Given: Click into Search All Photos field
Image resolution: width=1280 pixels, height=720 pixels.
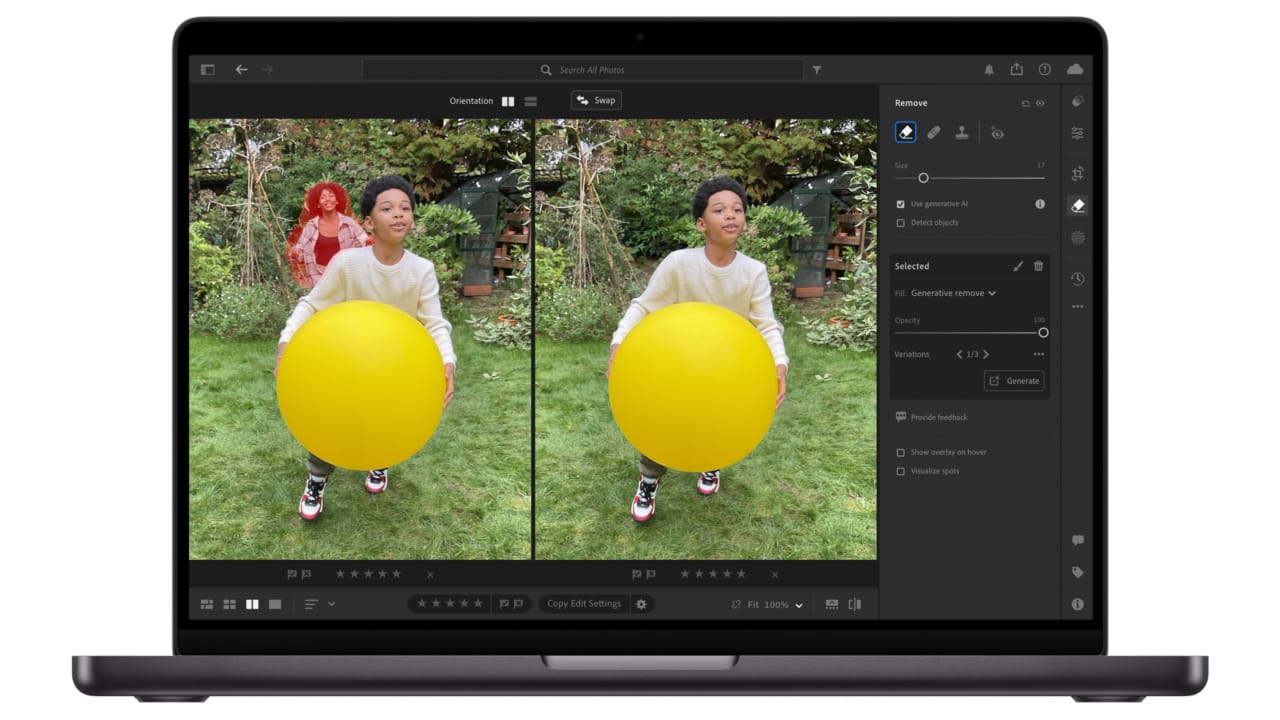Looking at the screenshot, I should click(583, 70).
